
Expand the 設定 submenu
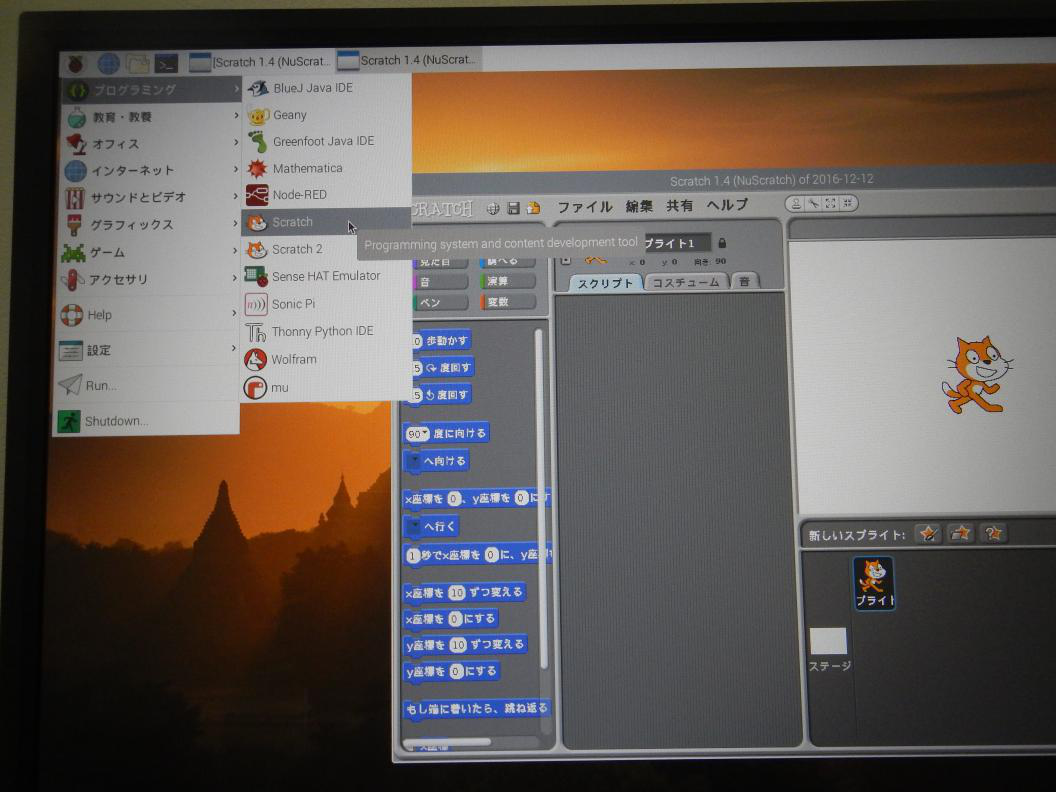148,350
